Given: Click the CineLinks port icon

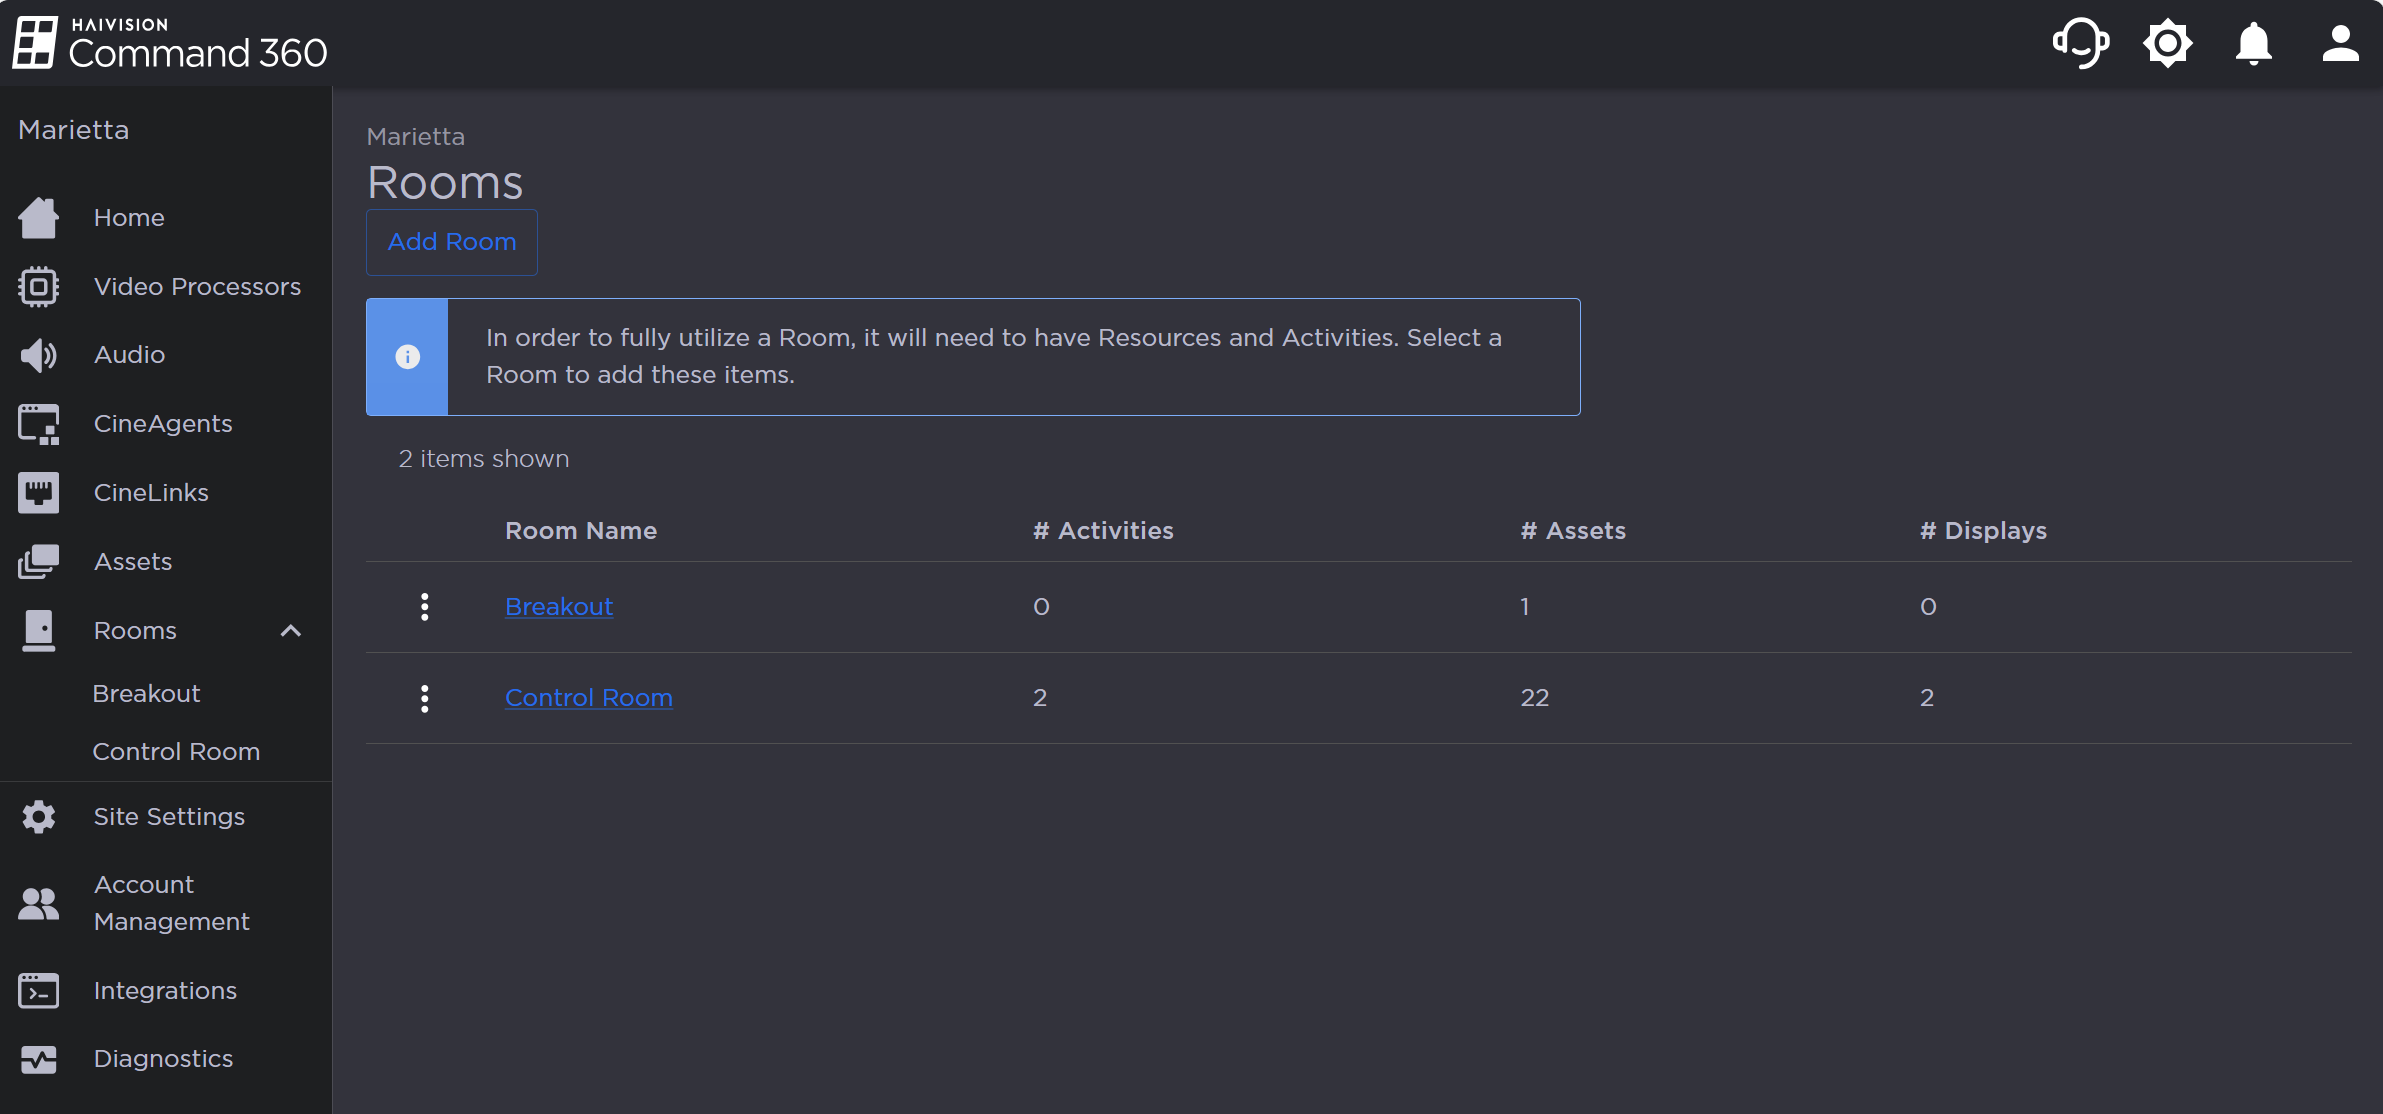Looking at the screenshot, I should click(39, 493).
